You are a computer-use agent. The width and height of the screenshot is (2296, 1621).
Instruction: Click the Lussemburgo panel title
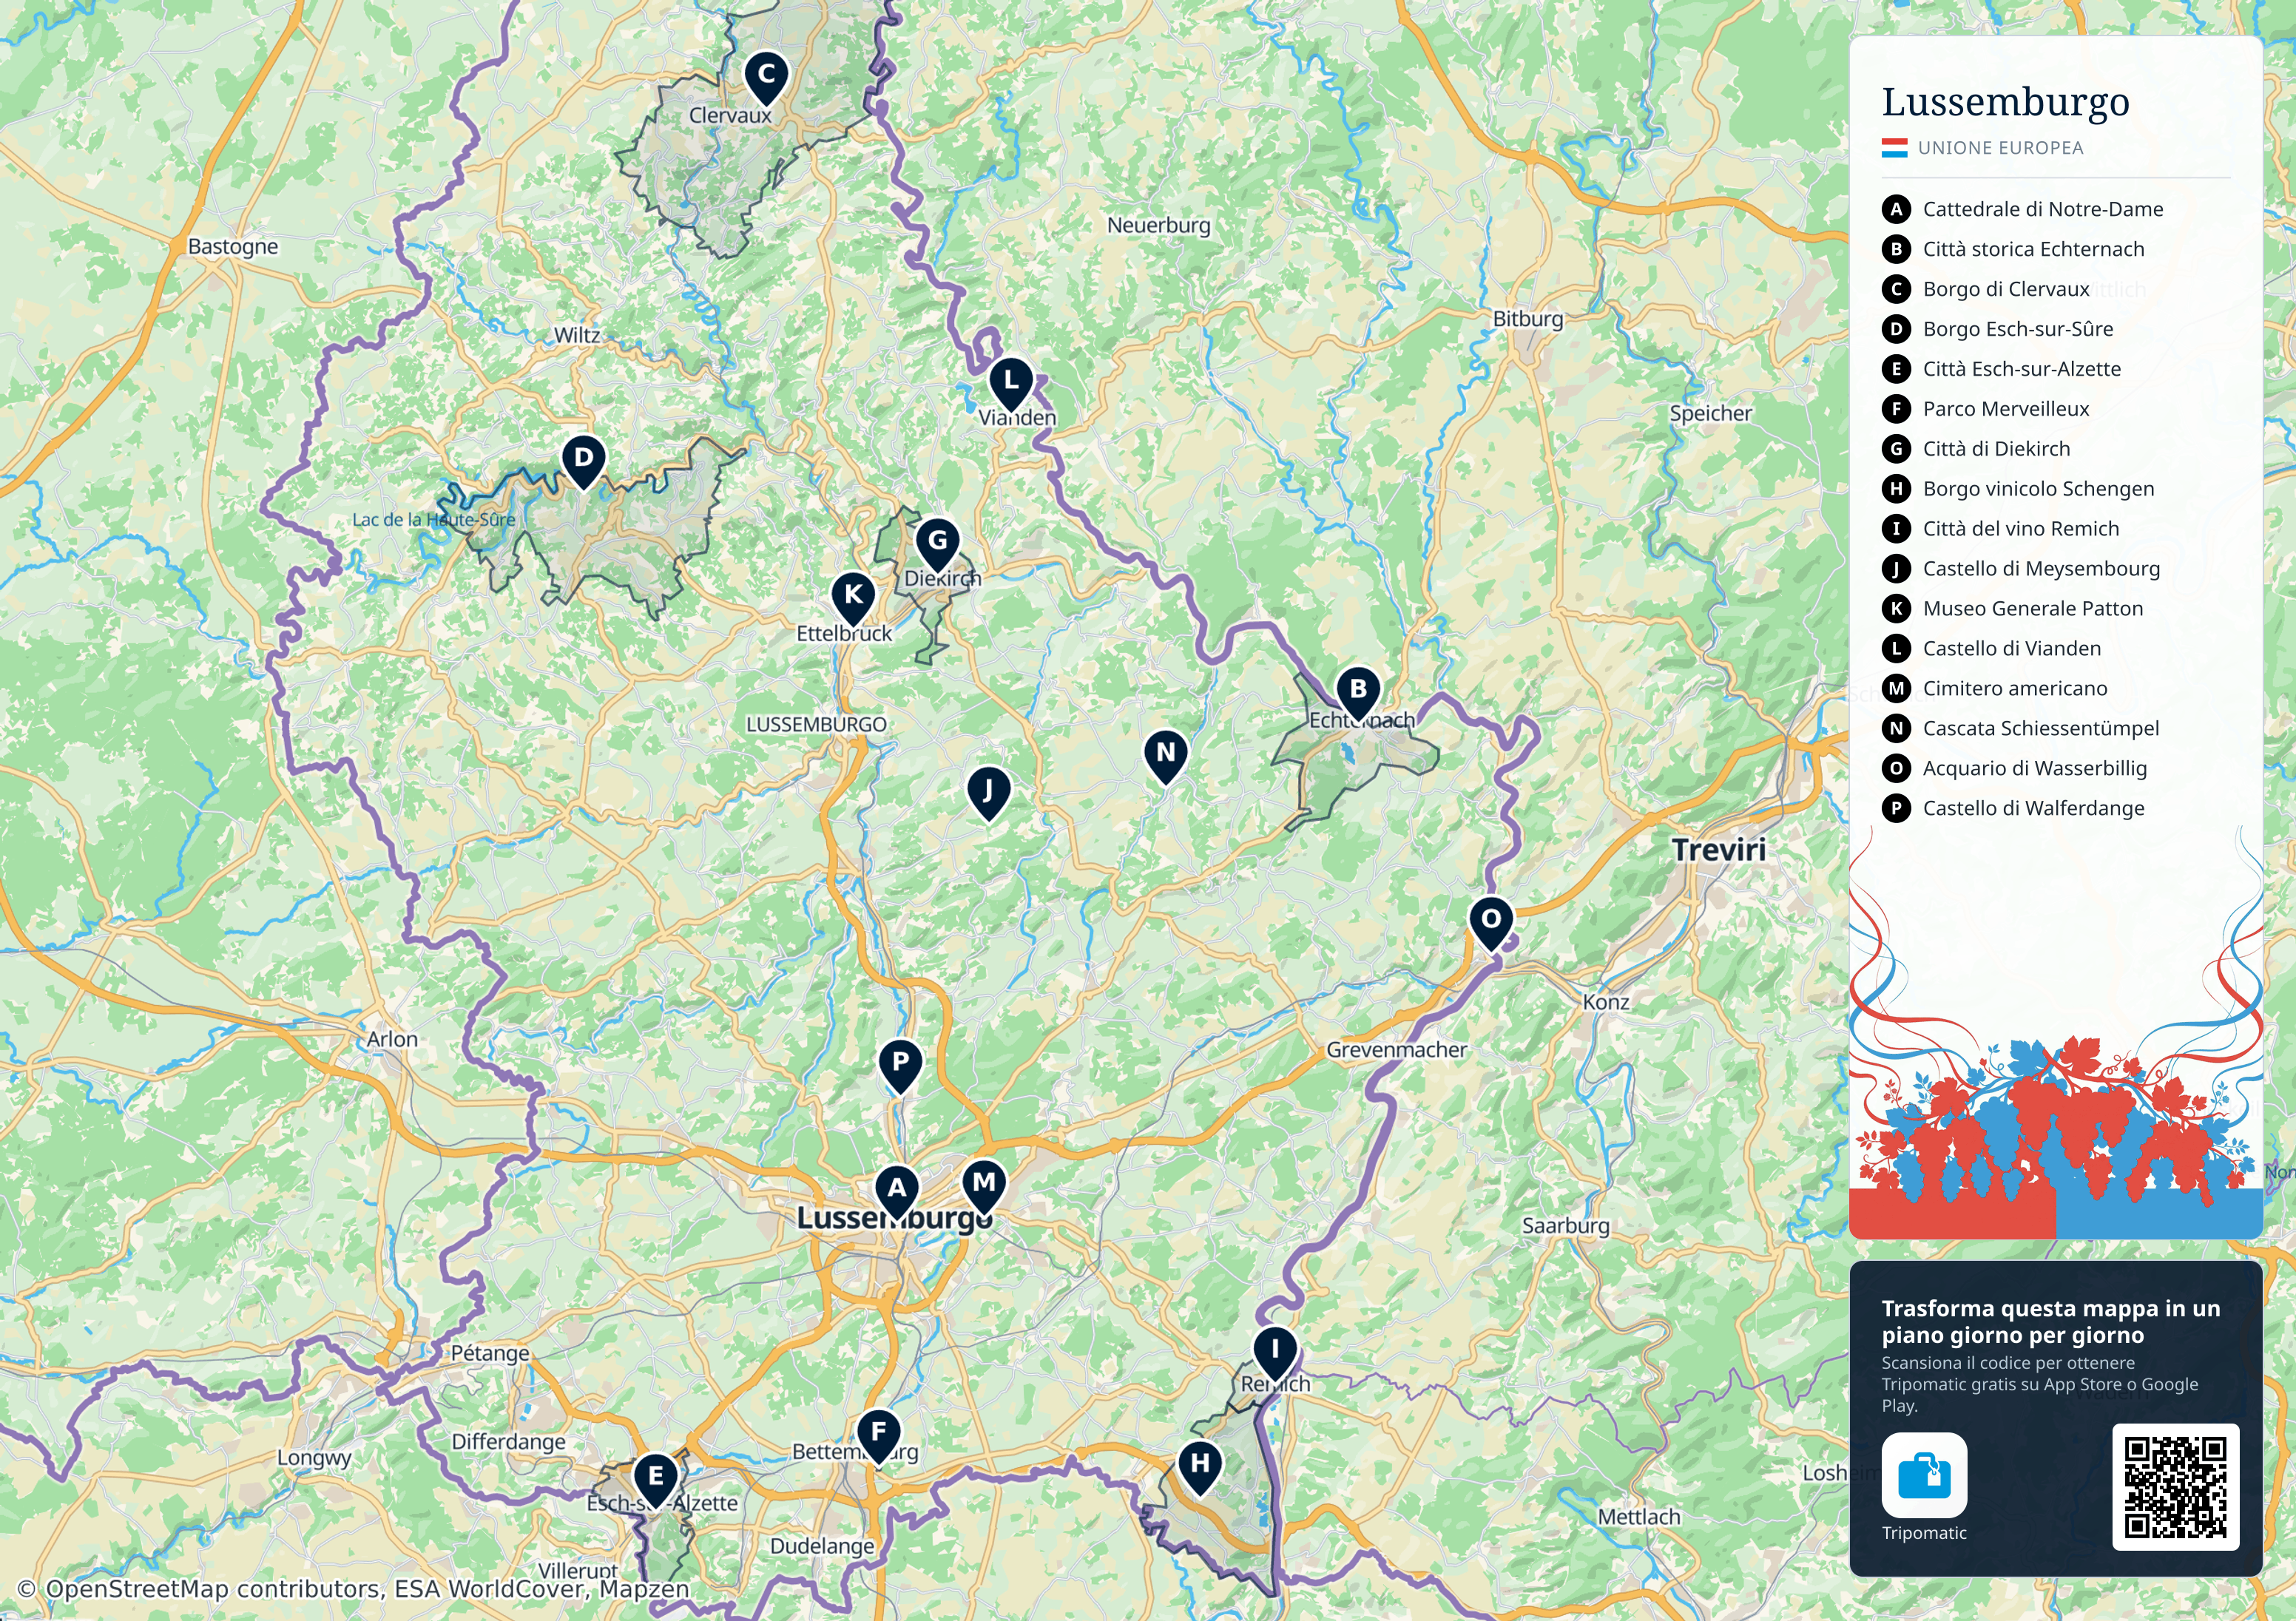[x=2005, y=102]
